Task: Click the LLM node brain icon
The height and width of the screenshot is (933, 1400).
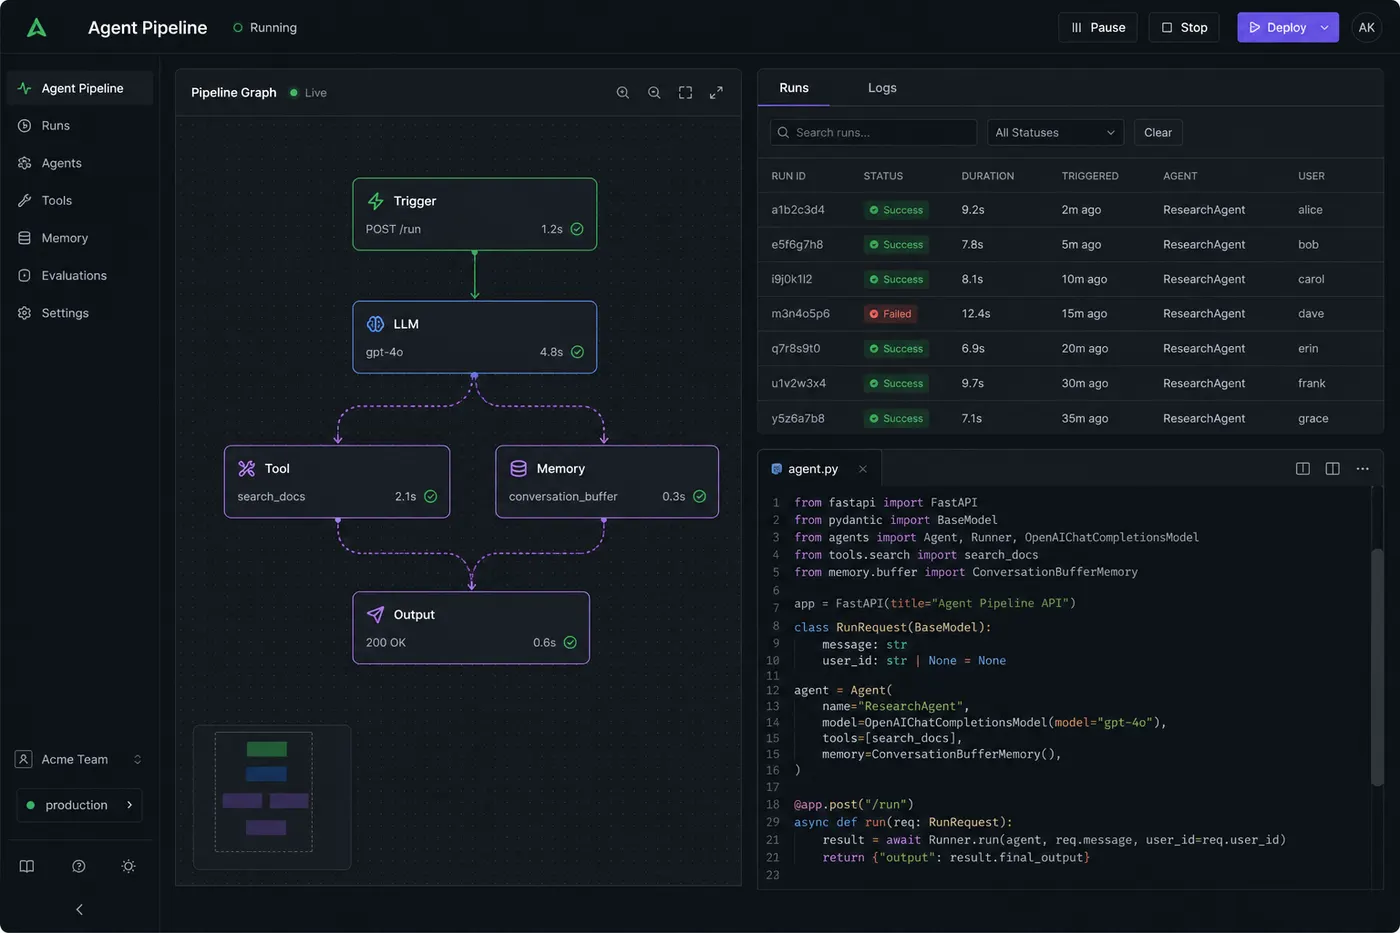Action: 376,324
